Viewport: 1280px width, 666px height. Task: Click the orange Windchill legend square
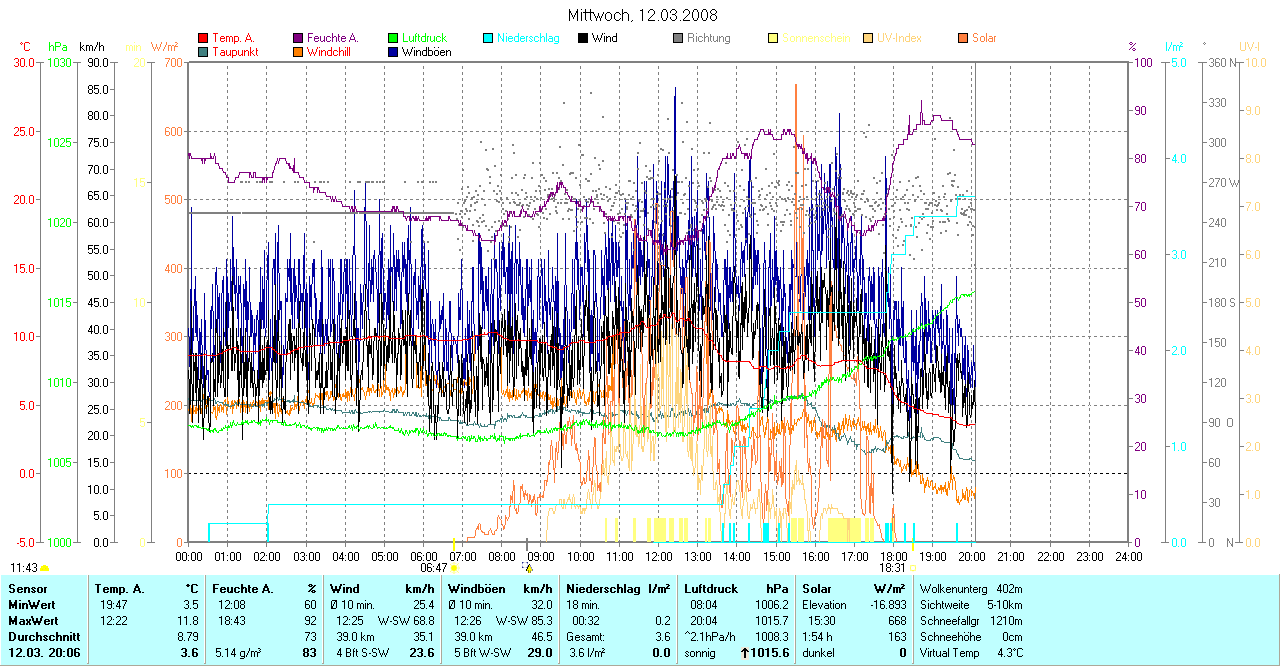coord(298,51)
